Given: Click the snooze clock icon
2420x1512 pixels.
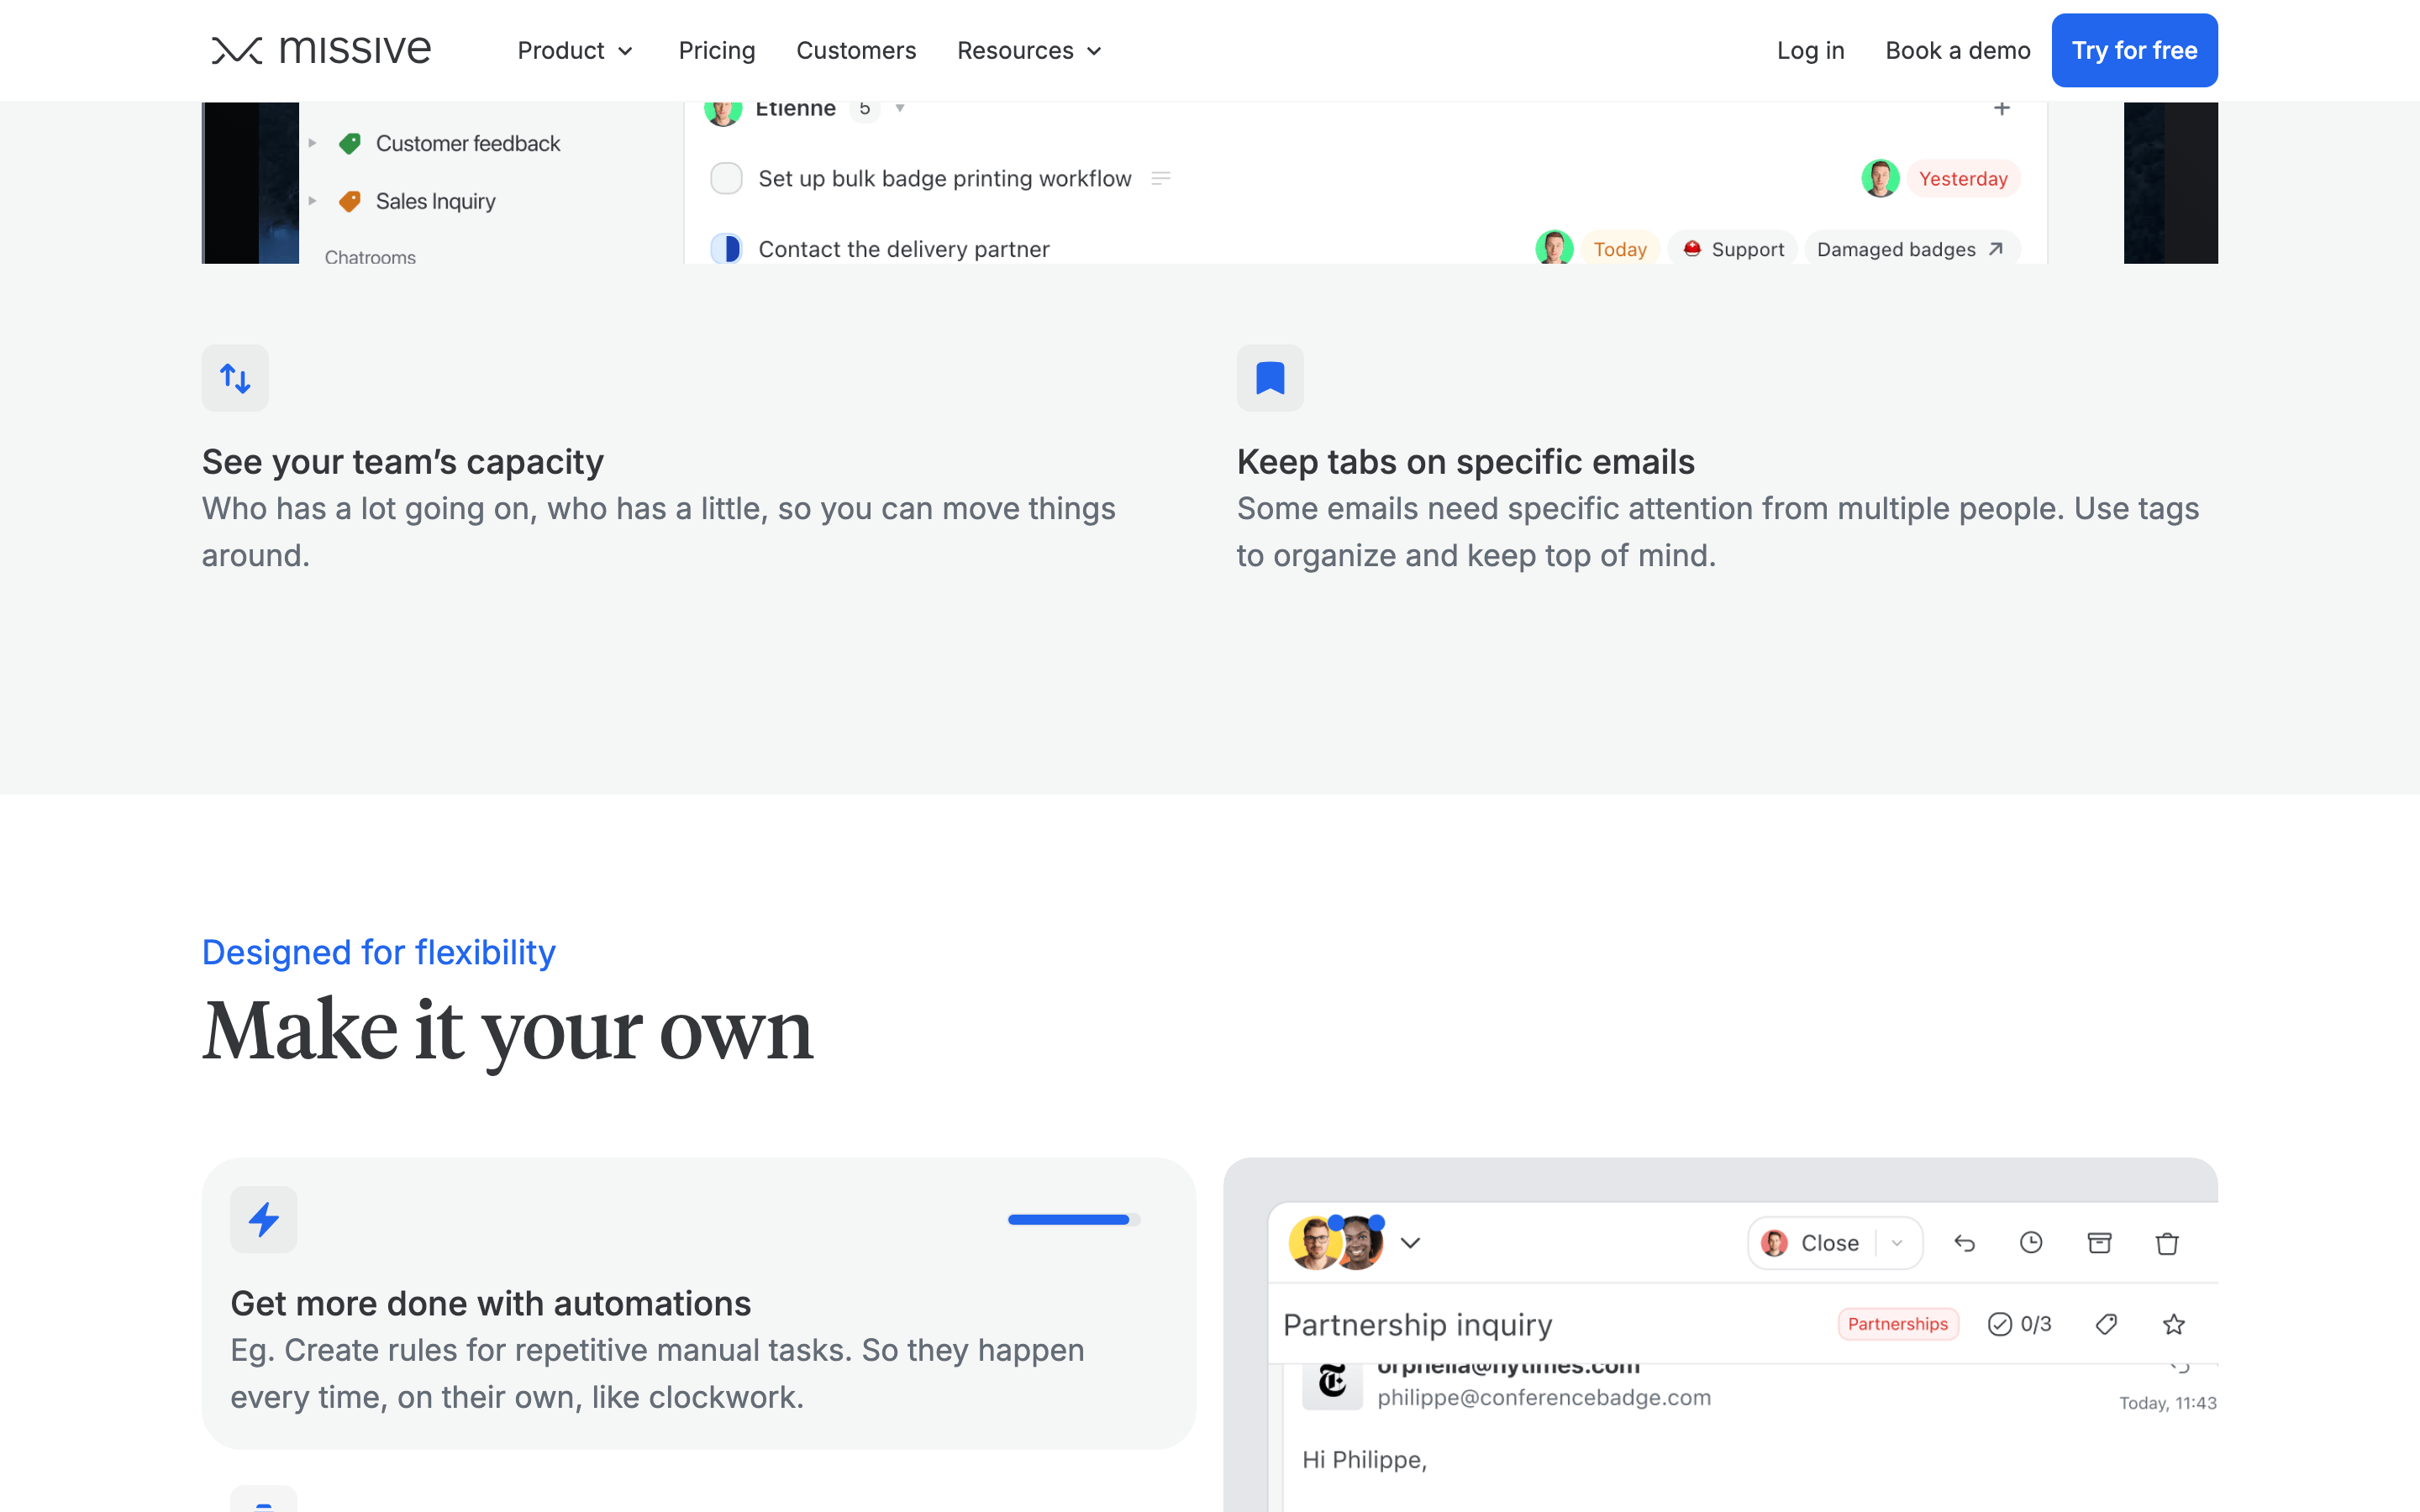Looking at the screenshot, I should click(x=2031, y=1243).
